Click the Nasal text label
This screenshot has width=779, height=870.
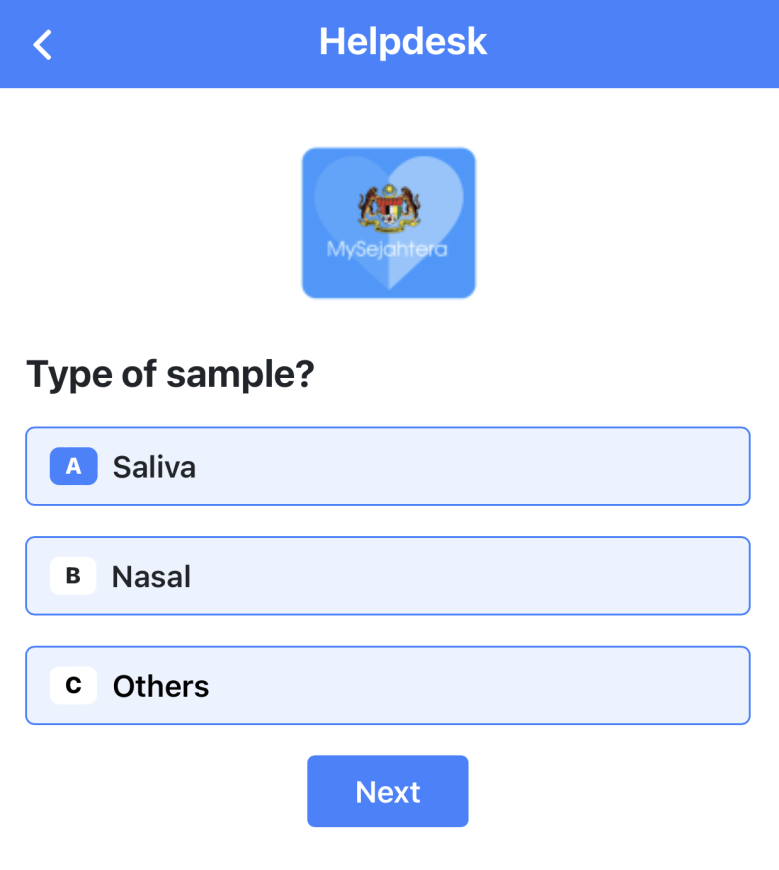click(151, 576)
